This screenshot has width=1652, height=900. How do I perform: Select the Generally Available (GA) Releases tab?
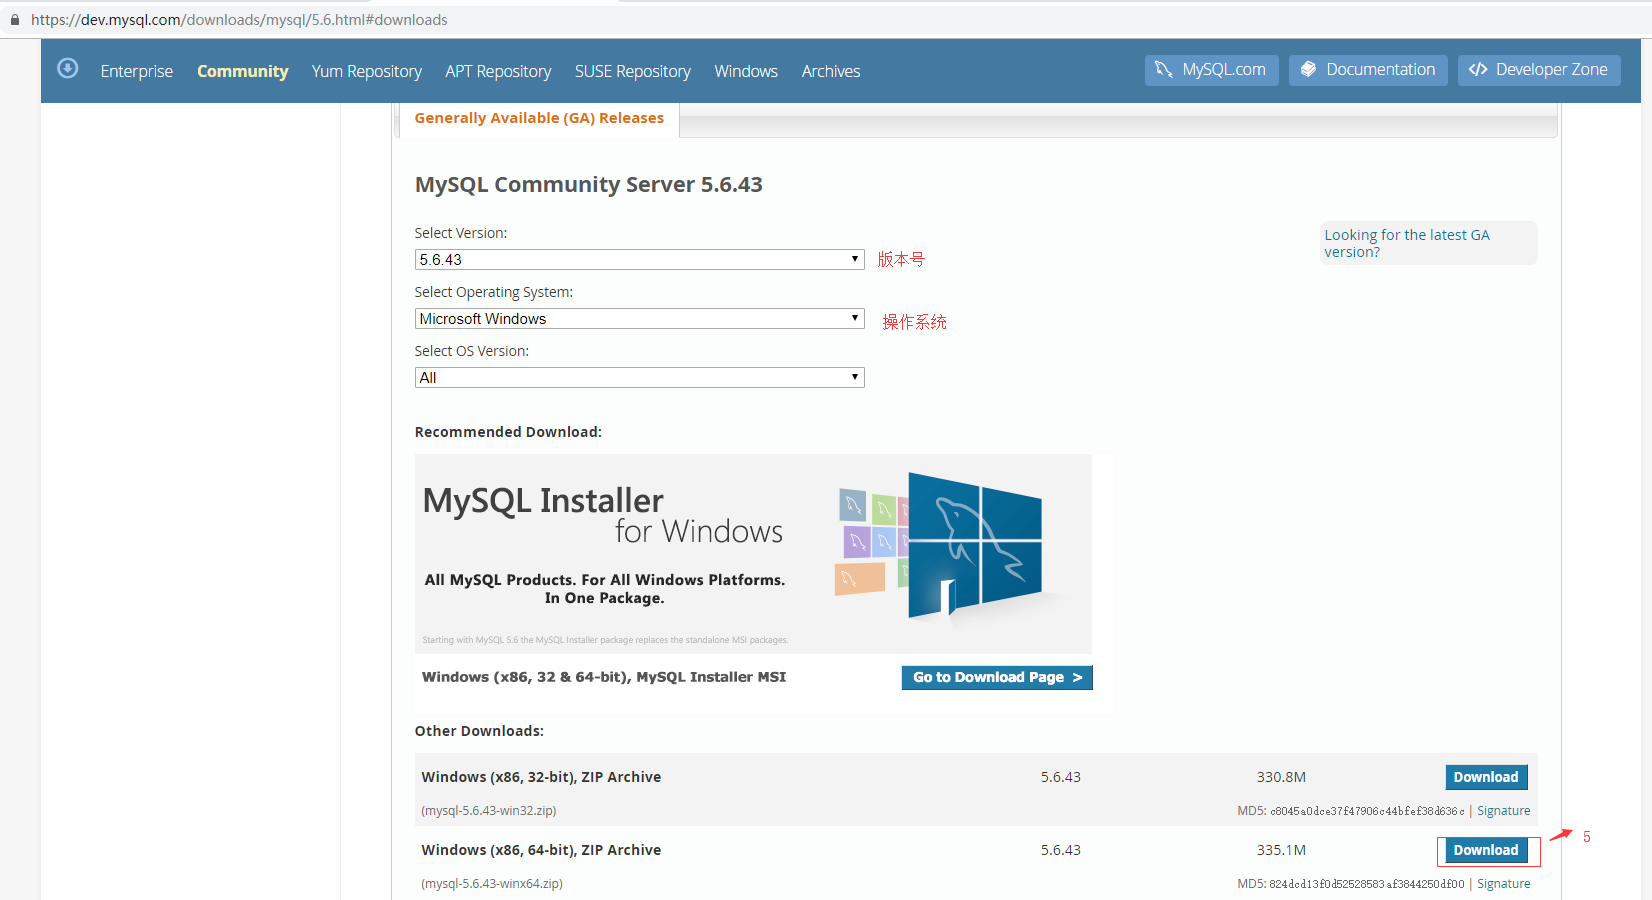point(539,118)
